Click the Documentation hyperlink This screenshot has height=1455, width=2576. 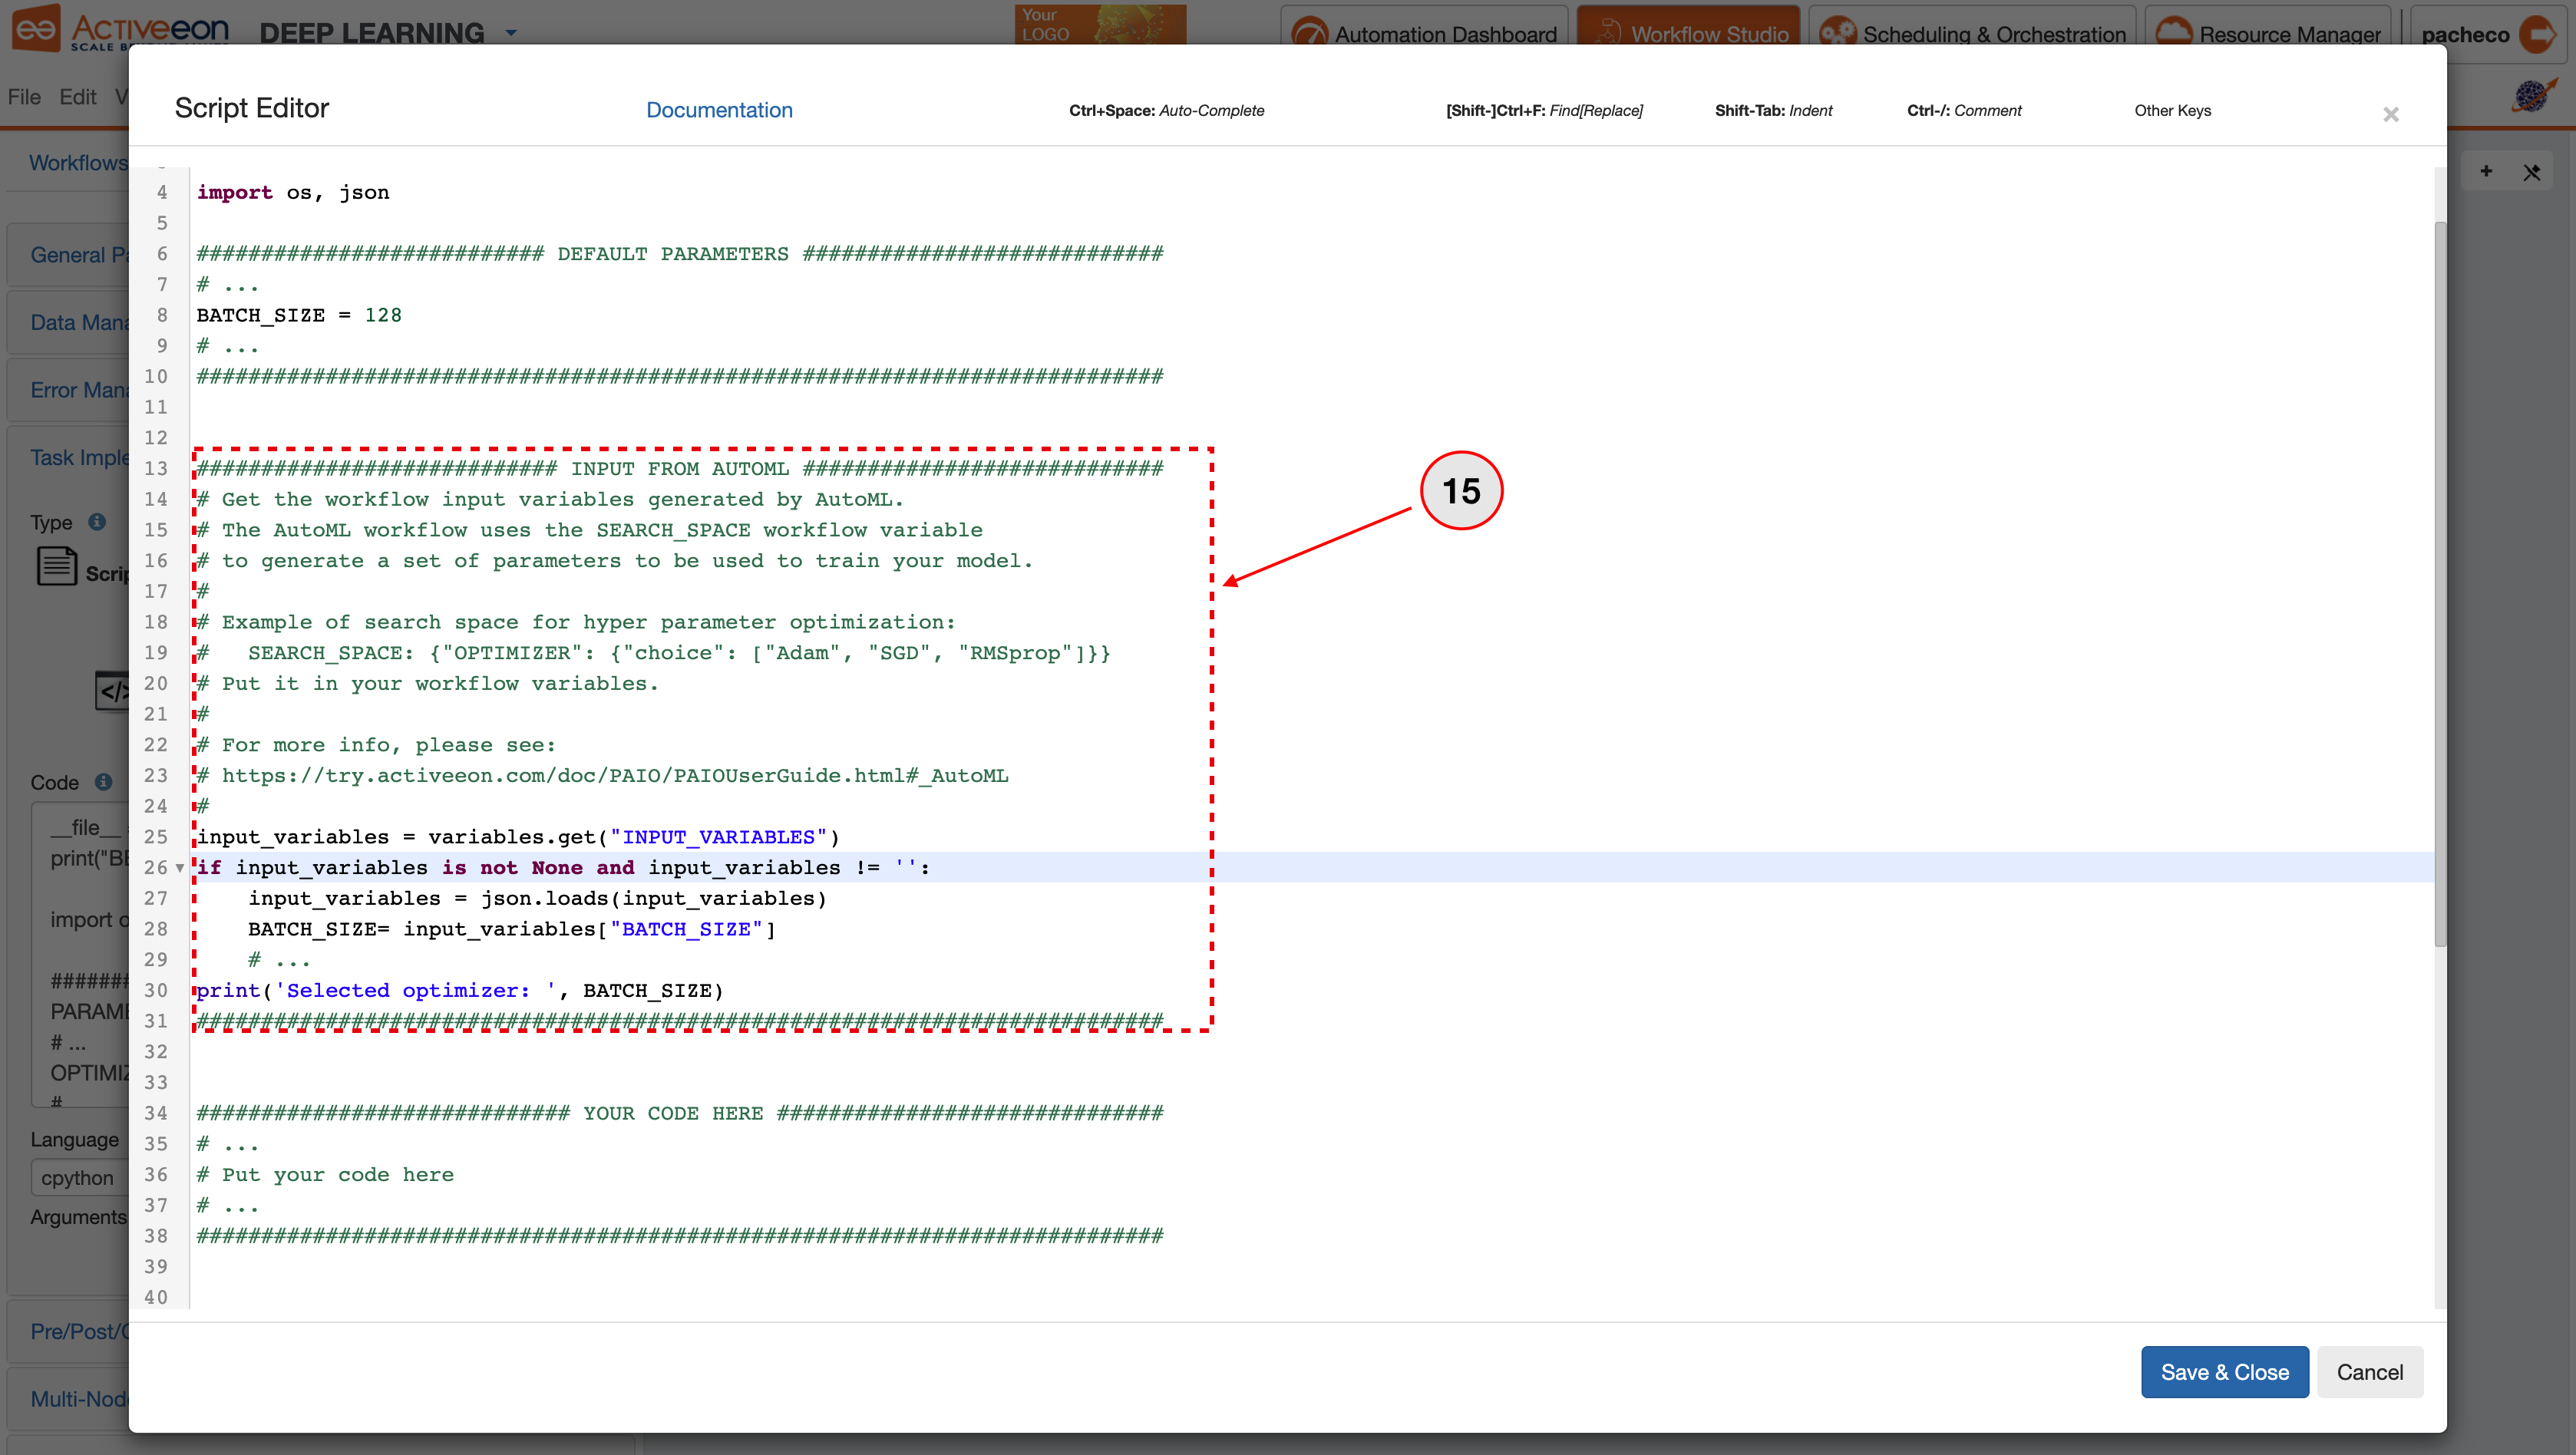pyautogui.click(x=718, y=110)
